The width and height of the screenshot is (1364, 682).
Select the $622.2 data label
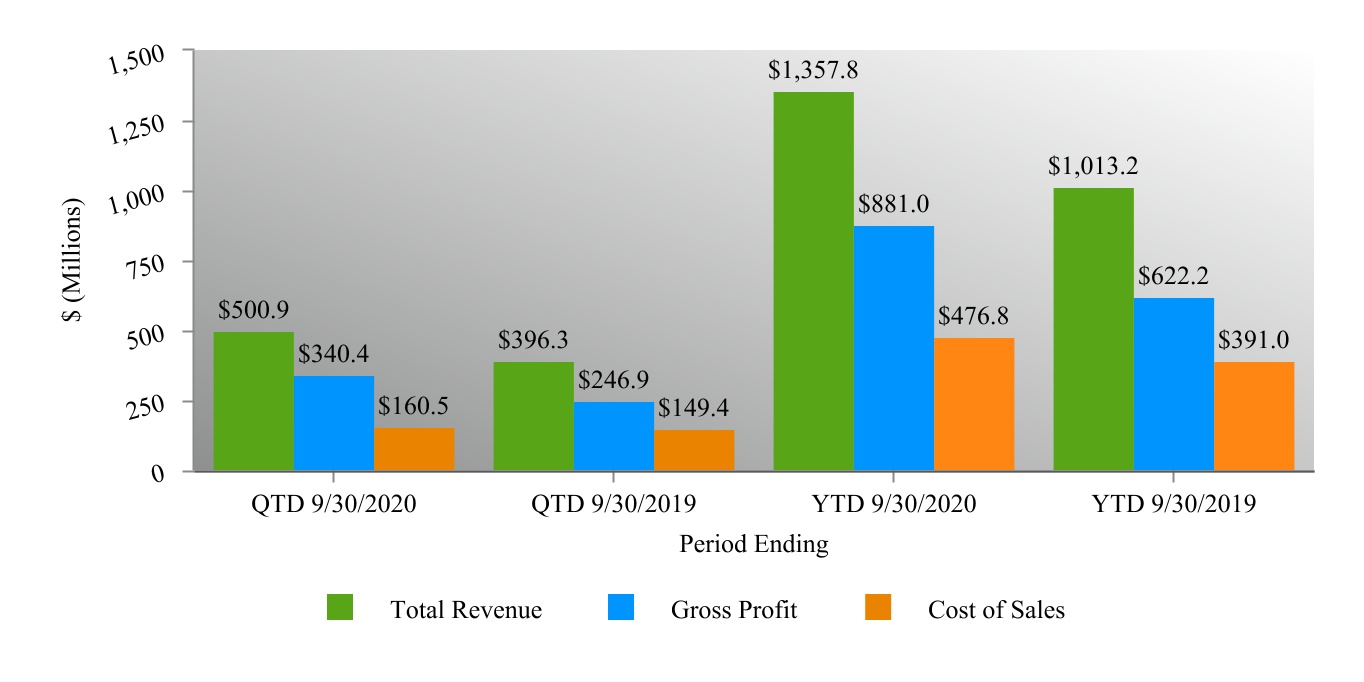[x=1174, y=276]
